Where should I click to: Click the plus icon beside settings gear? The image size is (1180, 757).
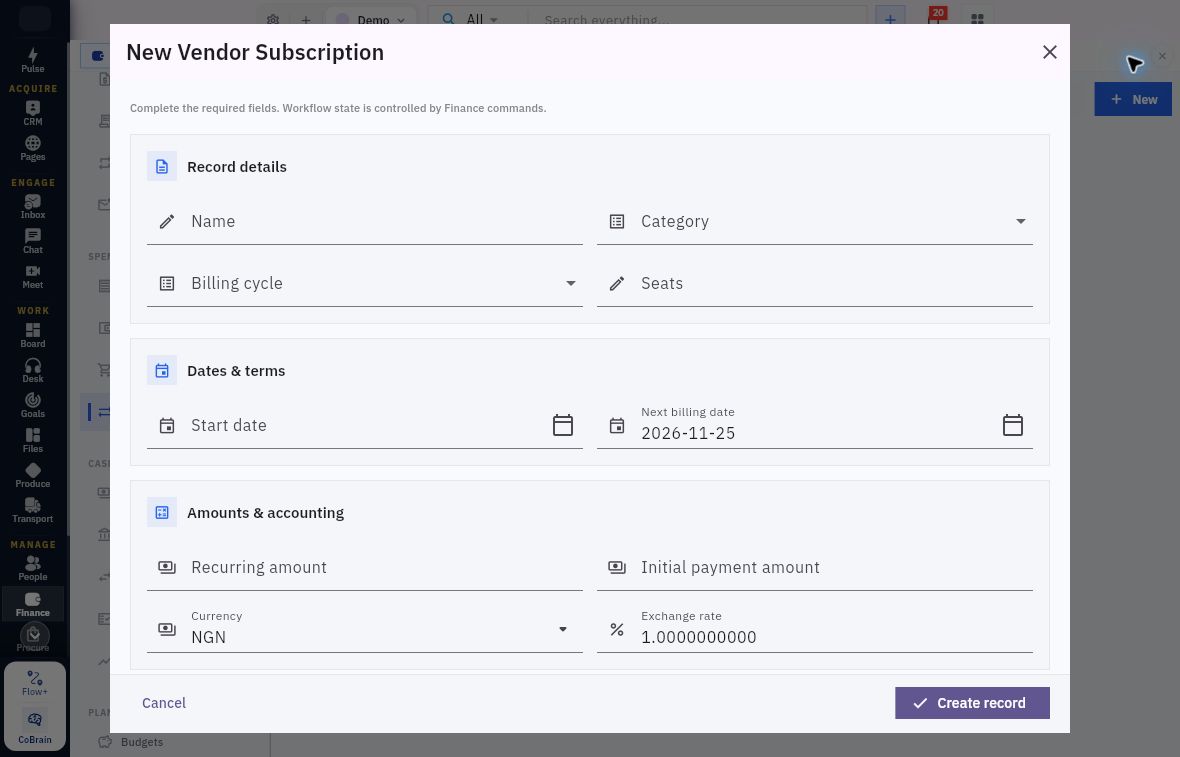(306, 20)
